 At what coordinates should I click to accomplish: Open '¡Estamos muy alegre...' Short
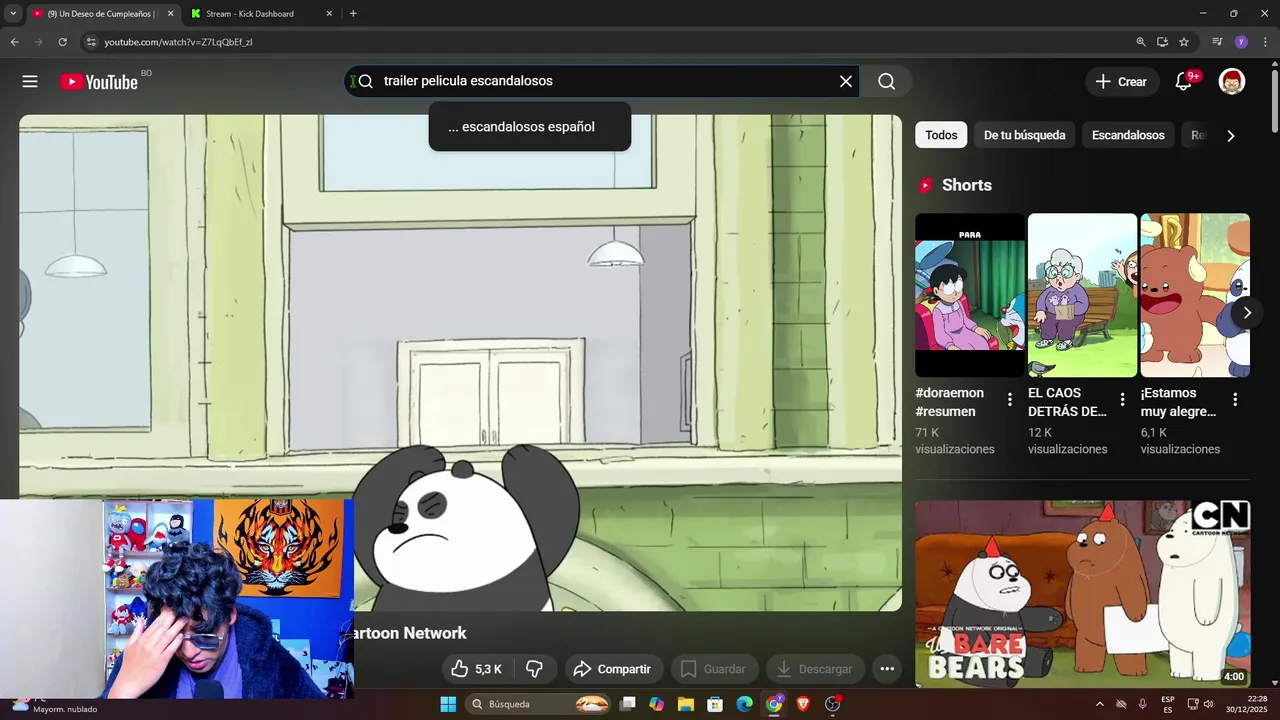1195,295
